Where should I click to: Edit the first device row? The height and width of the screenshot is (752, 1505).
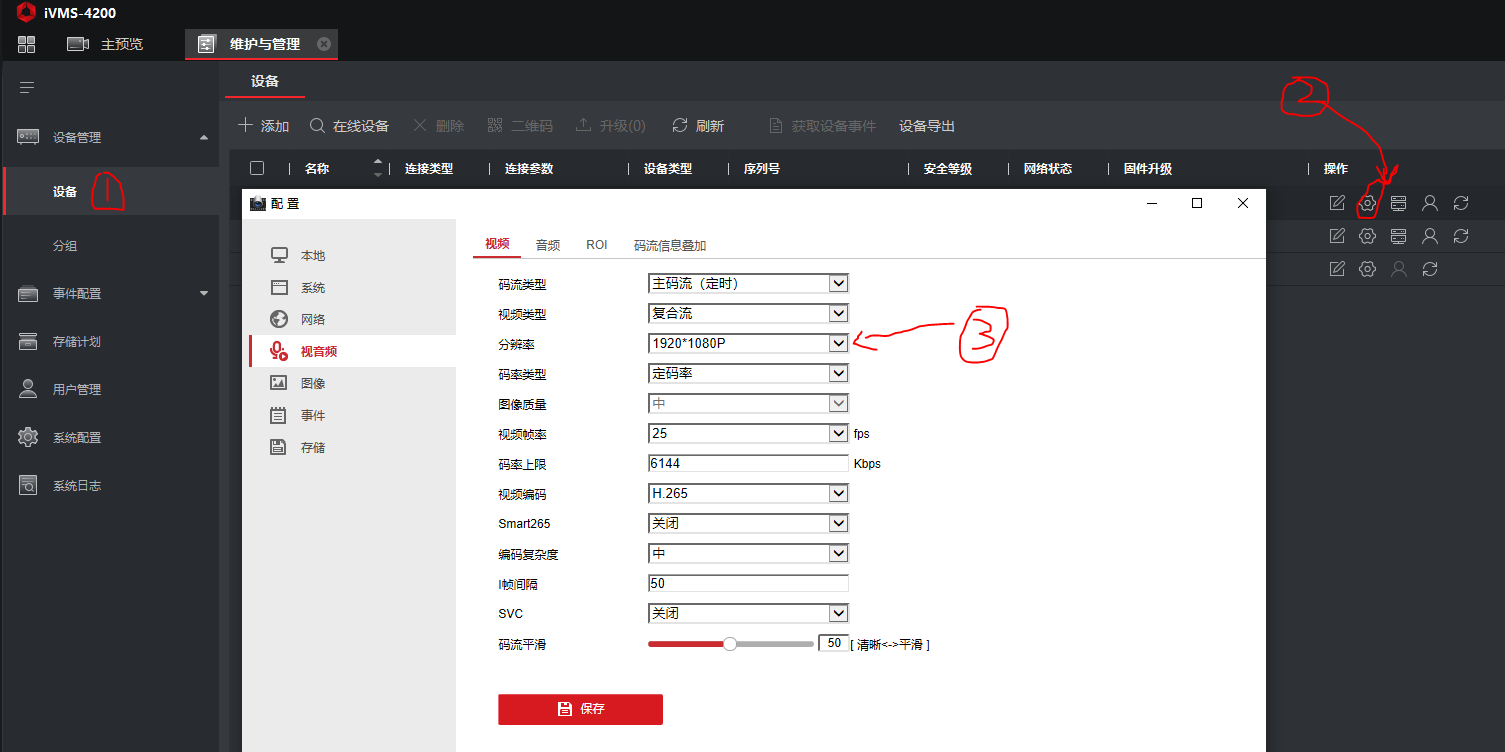pos(1337,203)
